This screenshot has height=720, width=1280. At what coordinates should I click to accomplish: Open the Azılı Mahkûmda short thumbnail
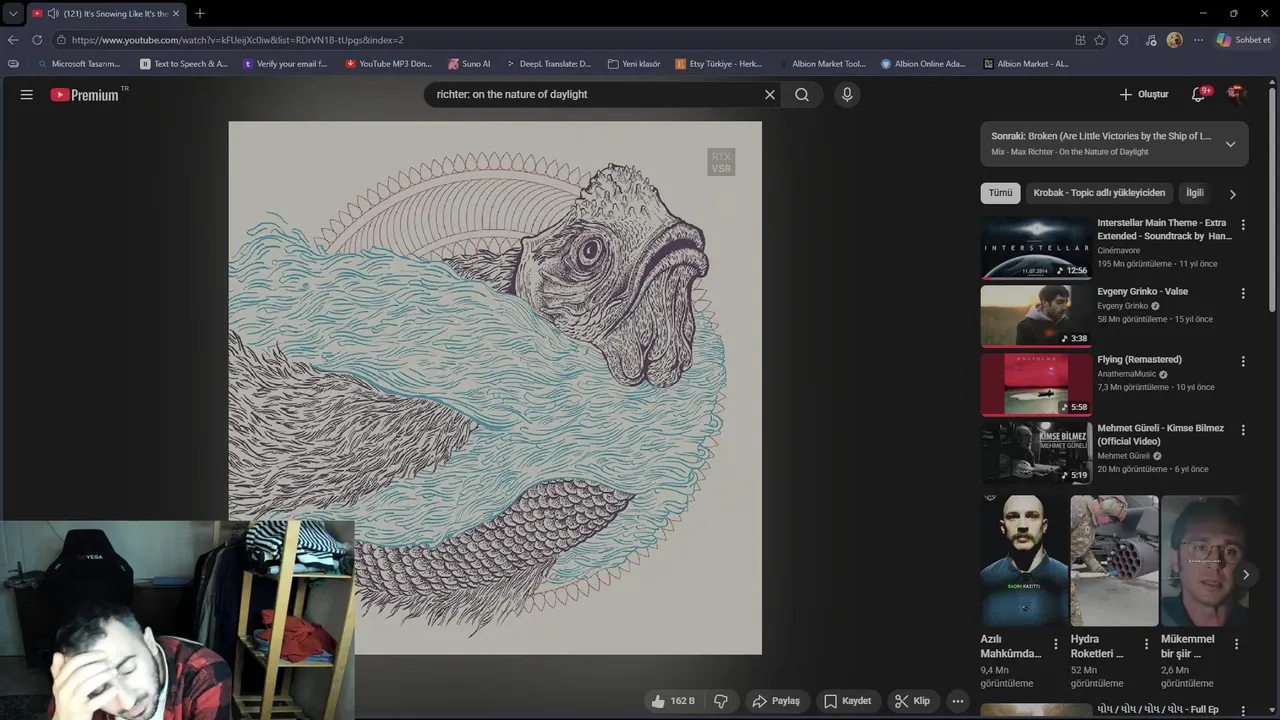coord(1024,561)
